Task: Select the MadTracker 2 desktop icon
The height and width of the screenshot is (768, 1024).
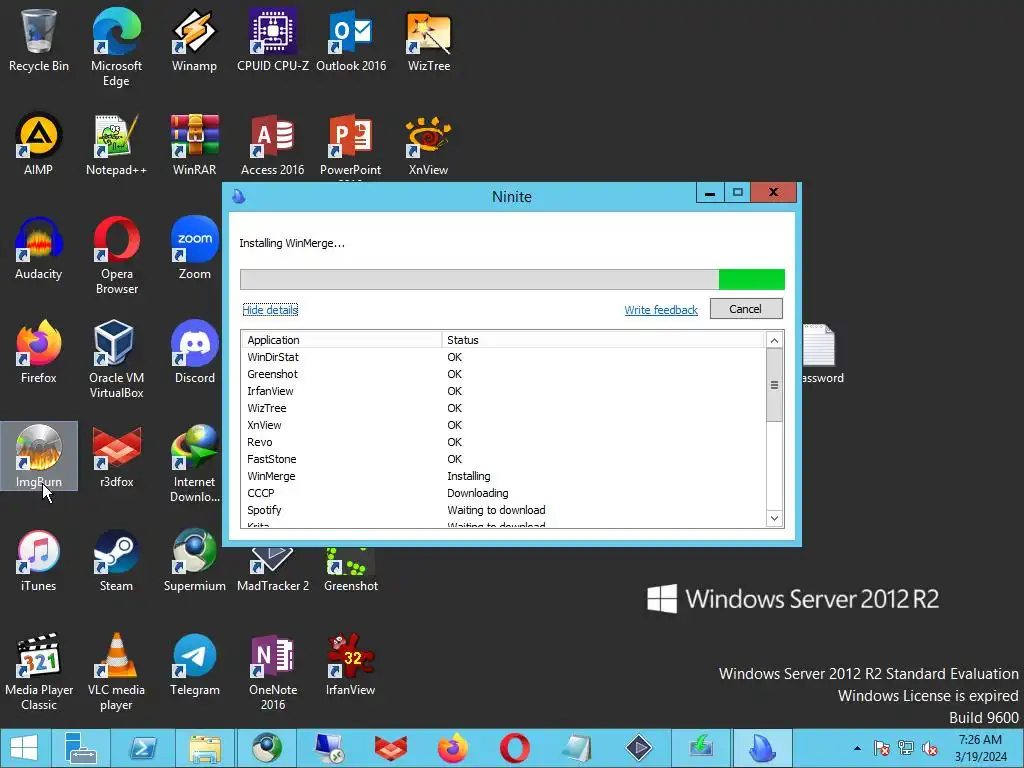Action: [273, 570]
